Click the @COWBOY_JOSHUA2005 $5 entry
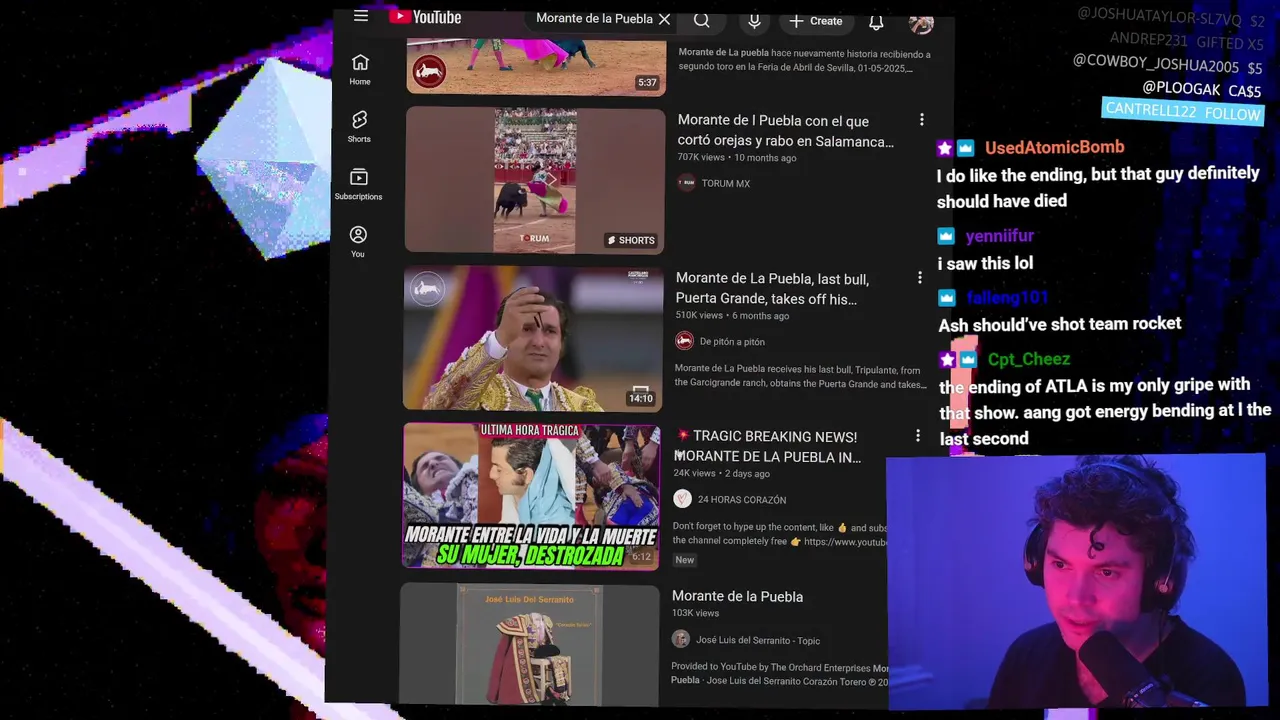 point(1168,66)
